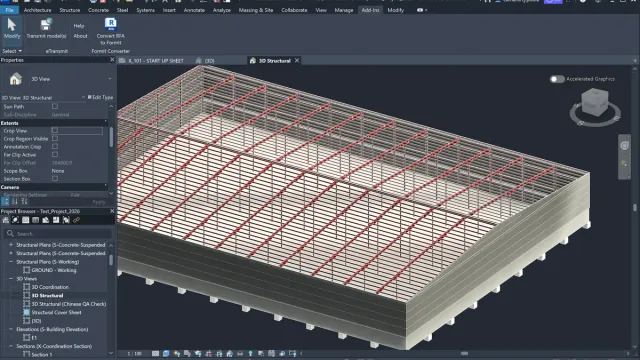
Task: Click the Apply button in Properties
Action: point(99,202)
